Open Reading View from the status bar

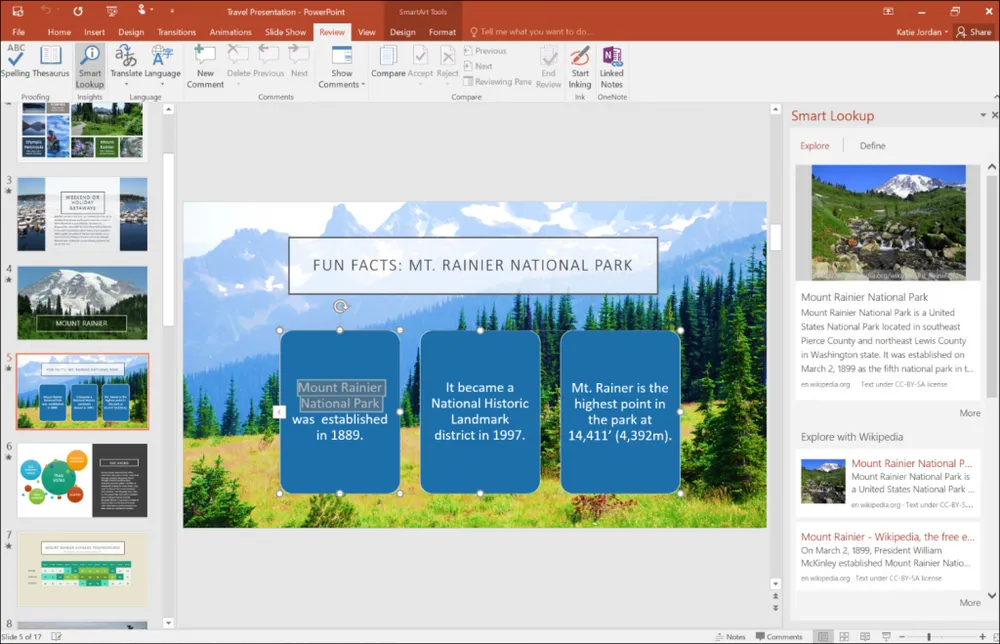[x=866, y=634]
